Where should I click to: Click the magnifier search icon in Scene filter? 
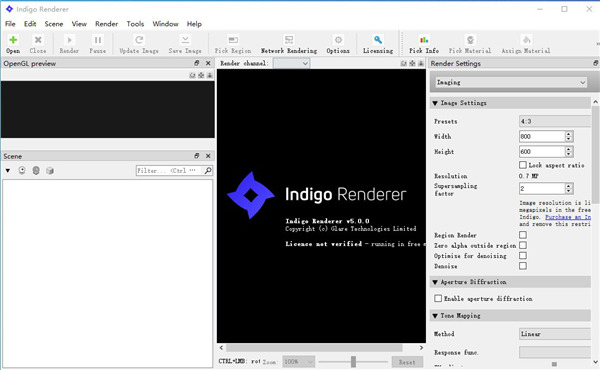click(208, 170)
